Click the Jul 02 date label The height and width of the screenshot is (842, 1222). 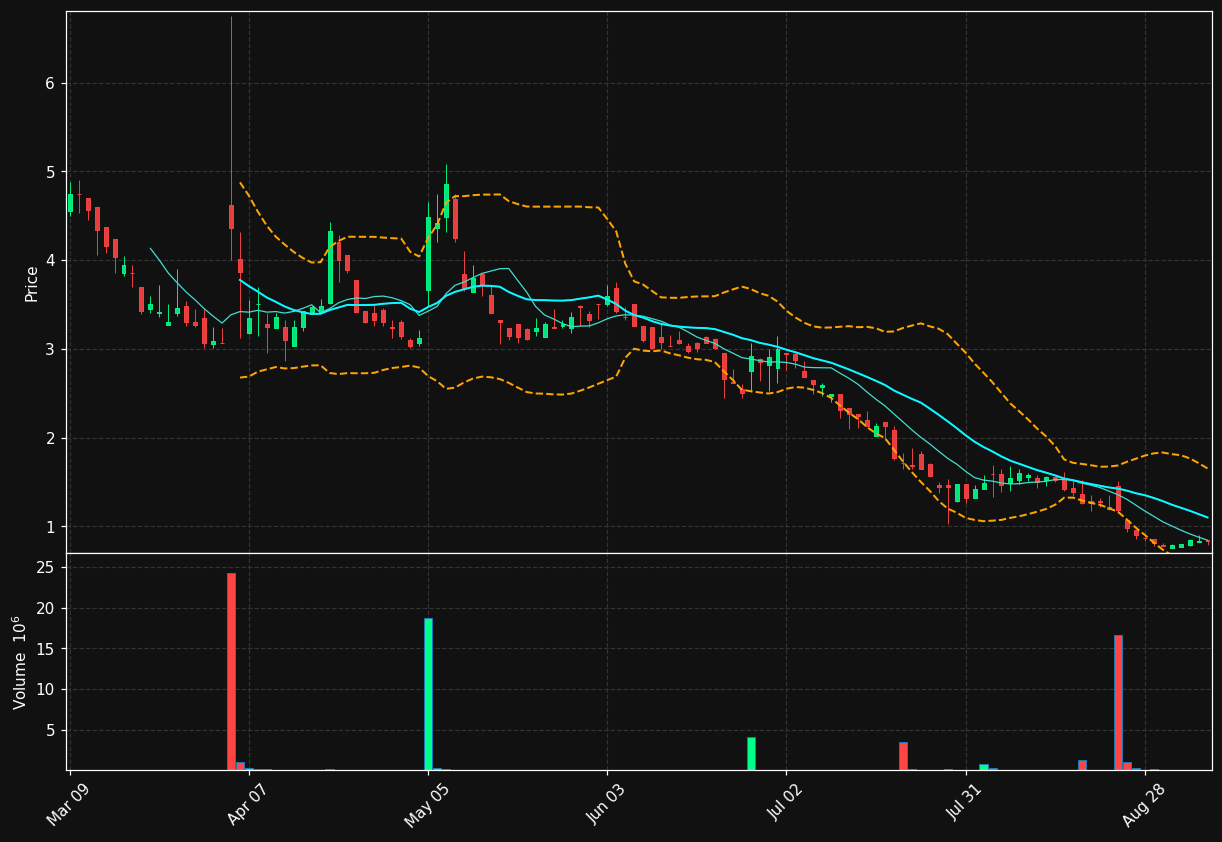tap(786, 803)
